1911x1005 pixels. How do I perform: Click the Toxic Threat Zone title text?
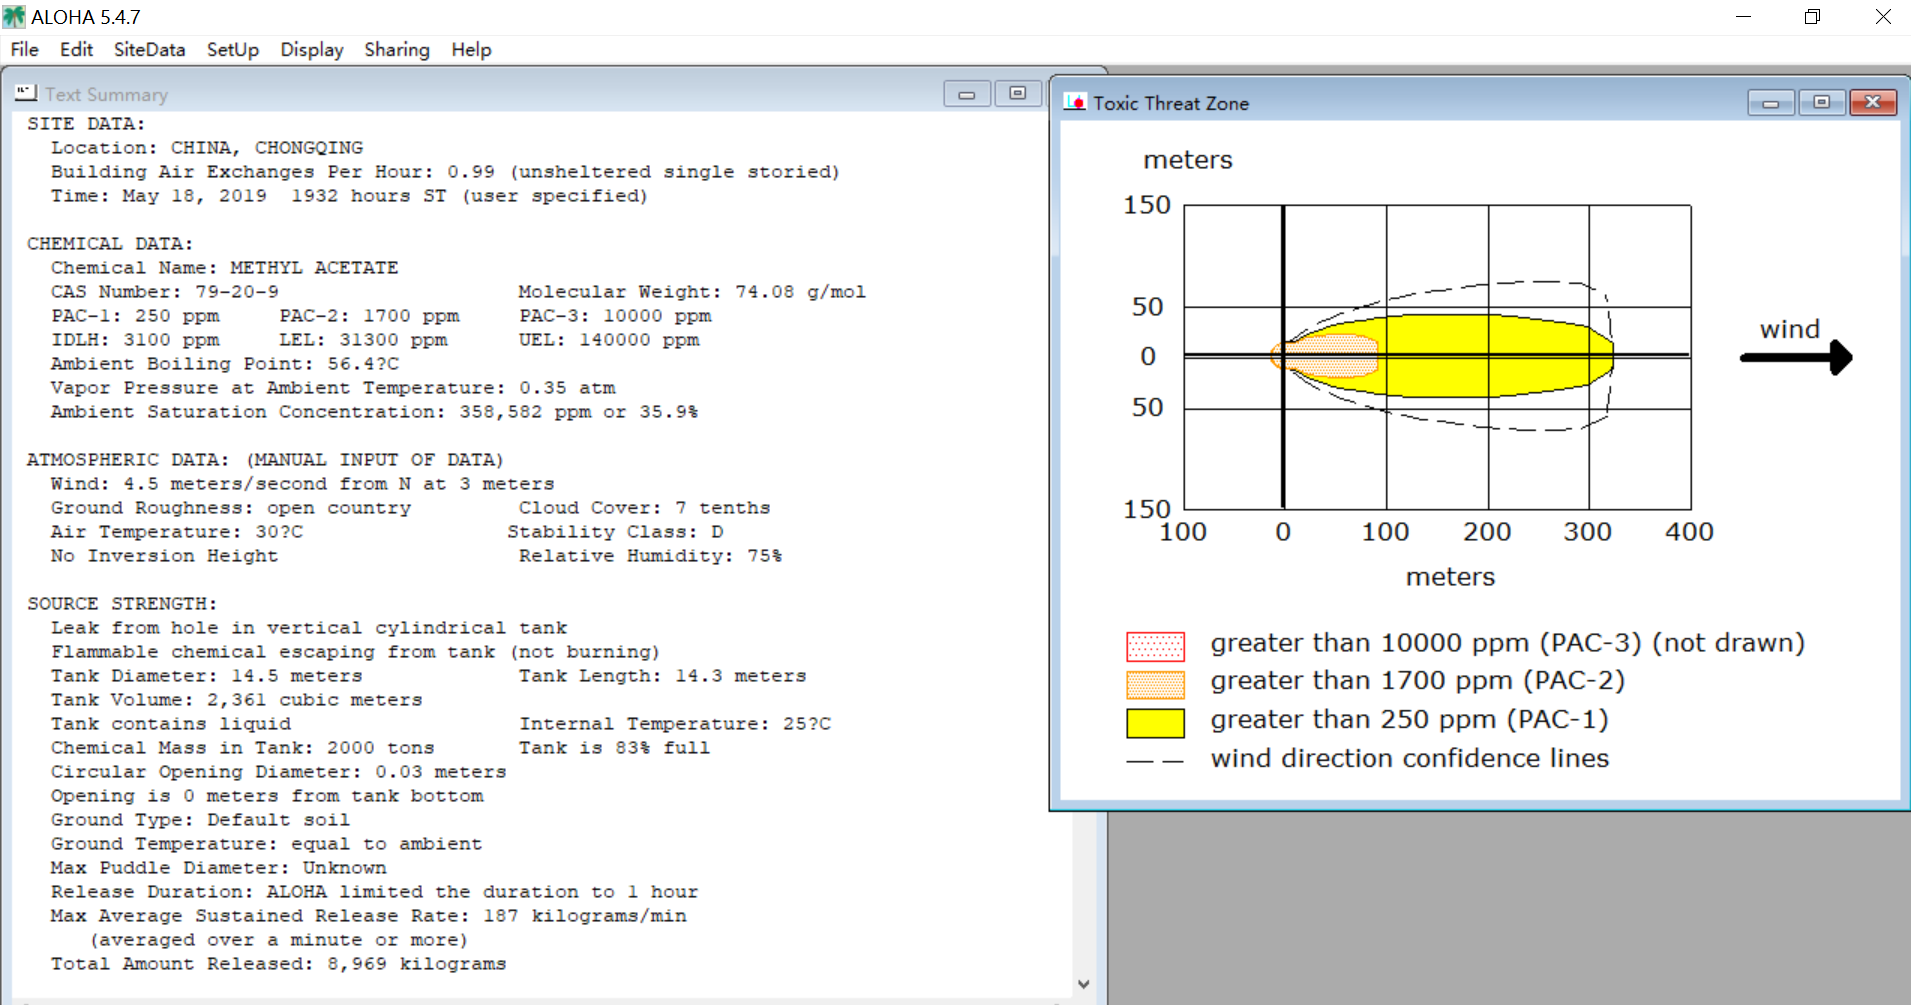(x=1171, y=103)
